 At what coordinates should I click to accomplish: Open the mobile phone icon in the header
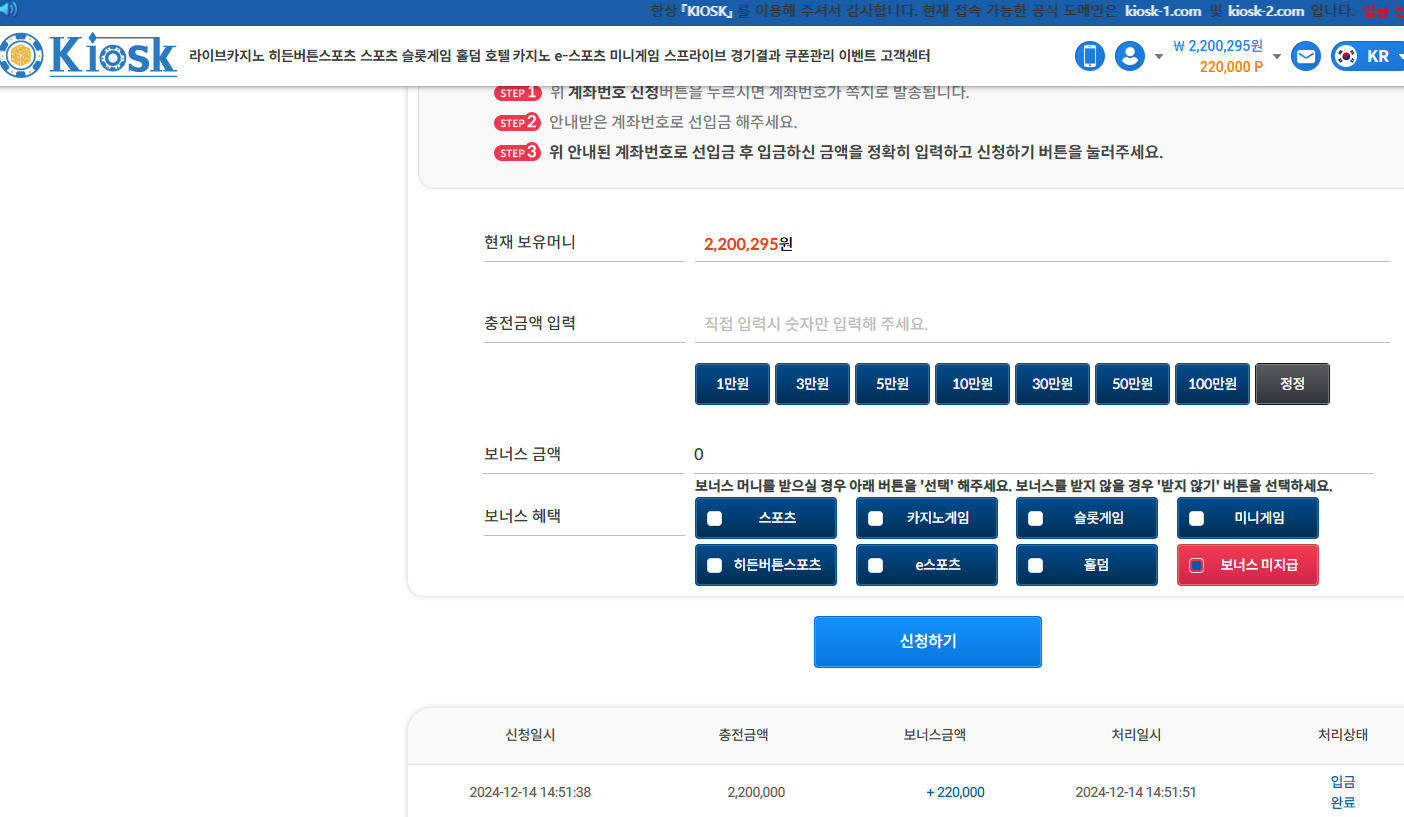point(1090,56)
